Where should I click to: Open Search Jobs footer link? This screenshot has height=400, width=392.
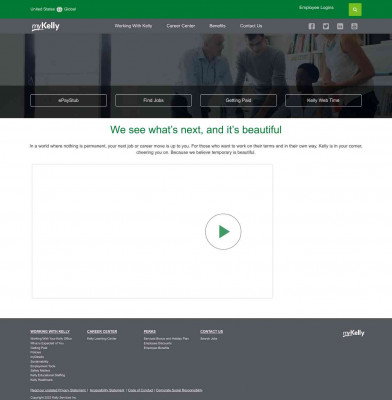209,339
